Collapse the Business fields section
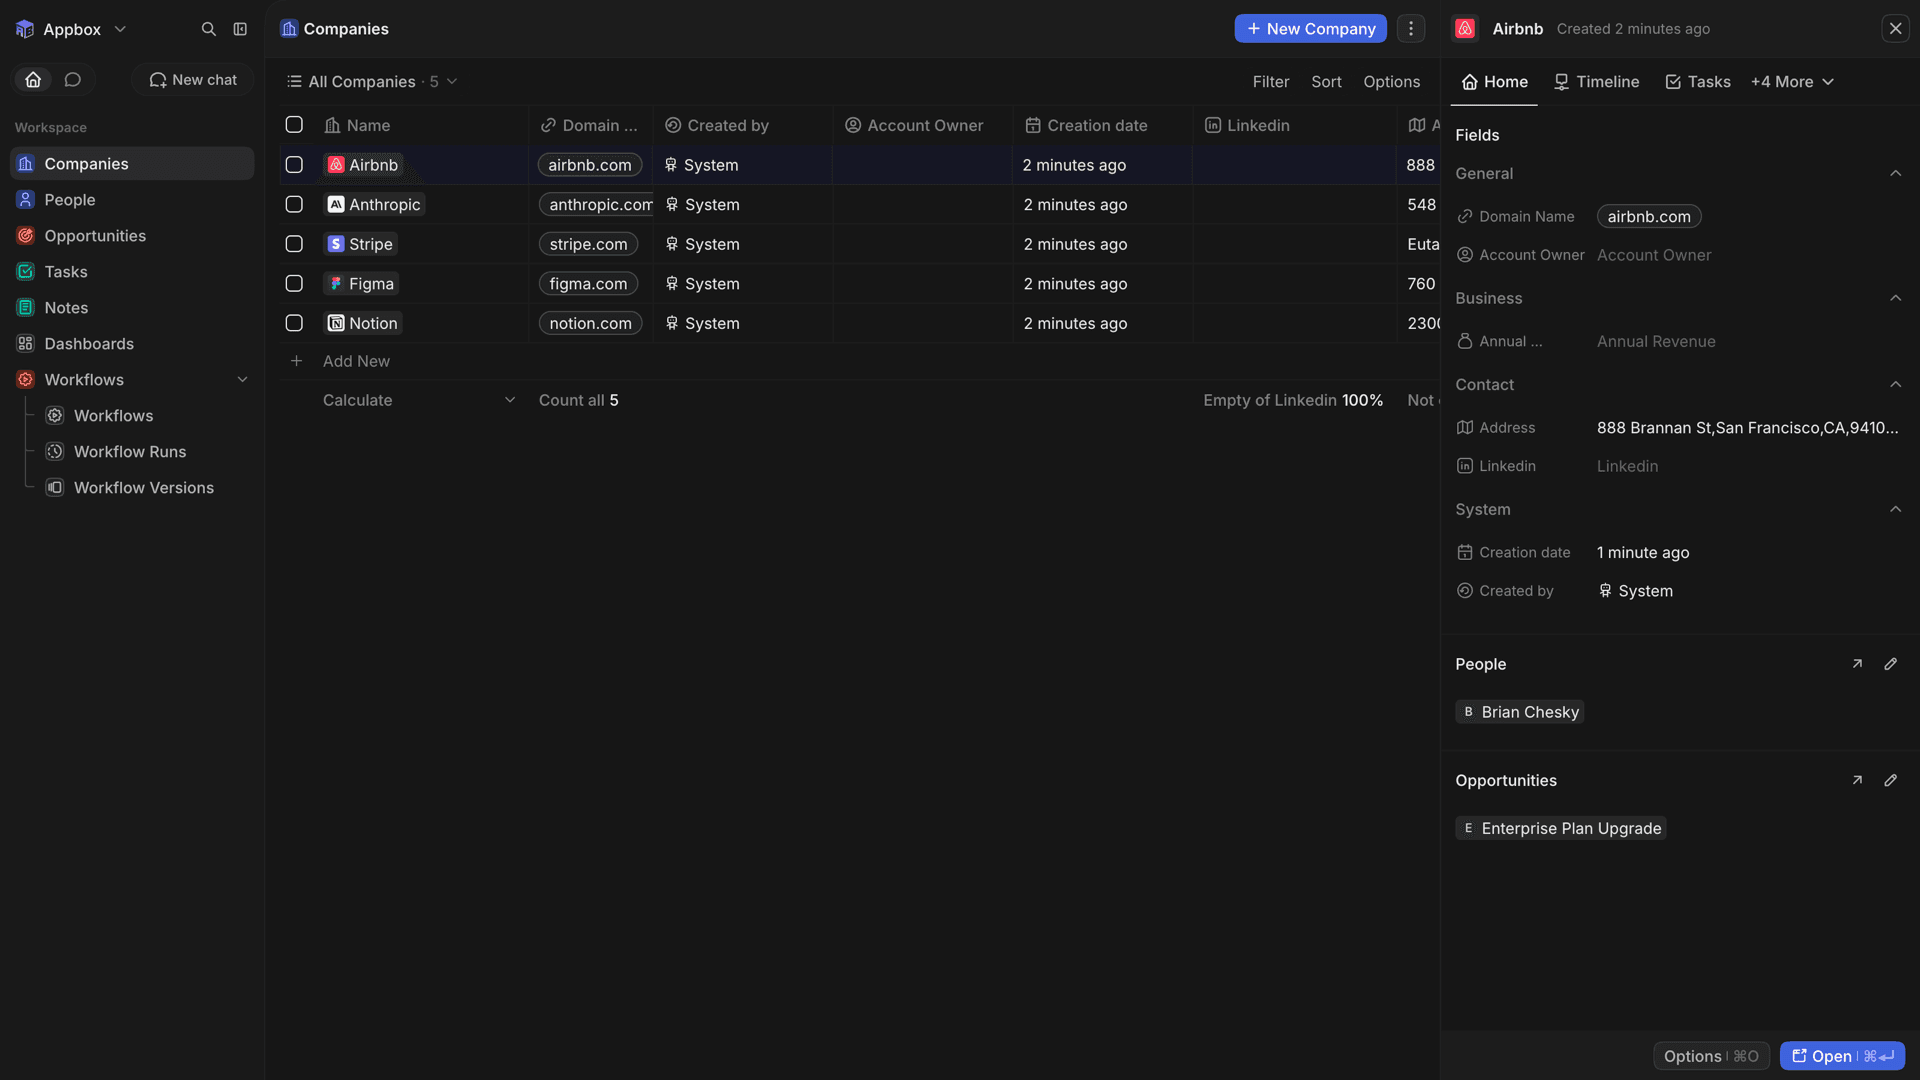 click(1895, 298)
